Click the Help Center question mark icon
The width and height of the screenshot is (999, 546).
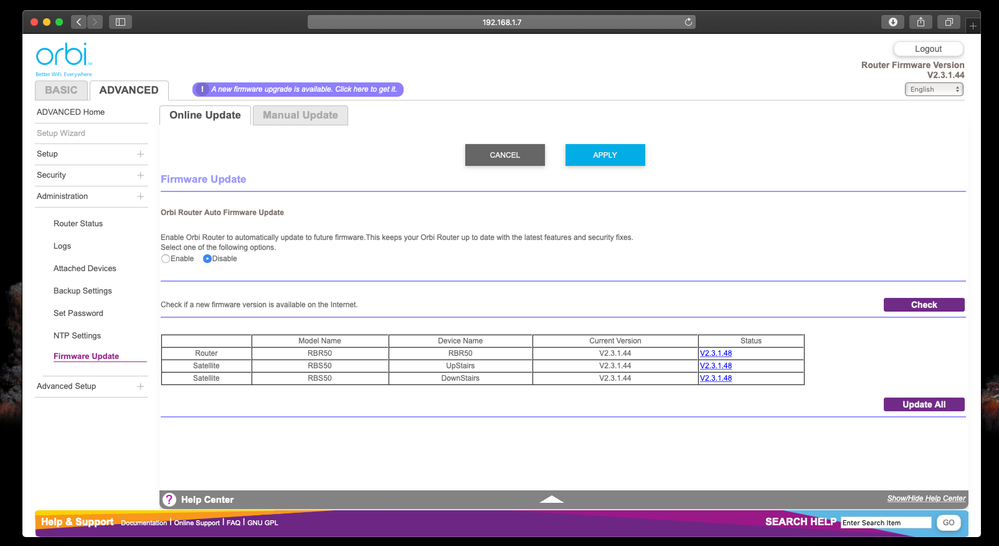pos(169,499)
